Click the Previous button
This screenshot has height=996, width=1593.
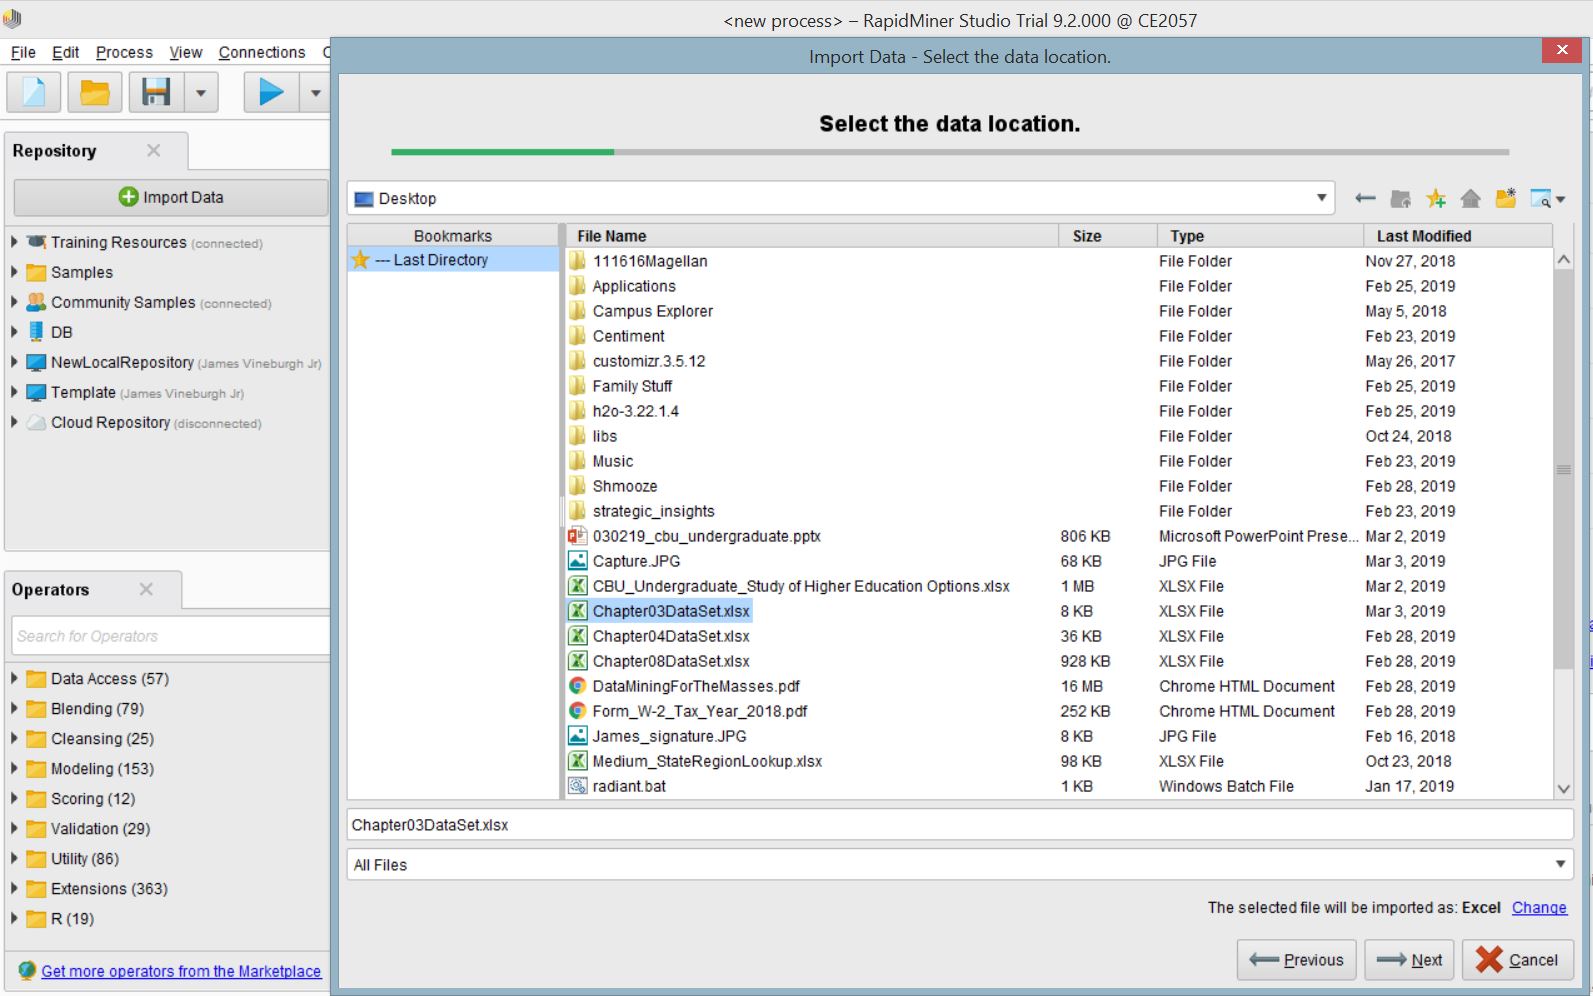(x=1297, y=960)
